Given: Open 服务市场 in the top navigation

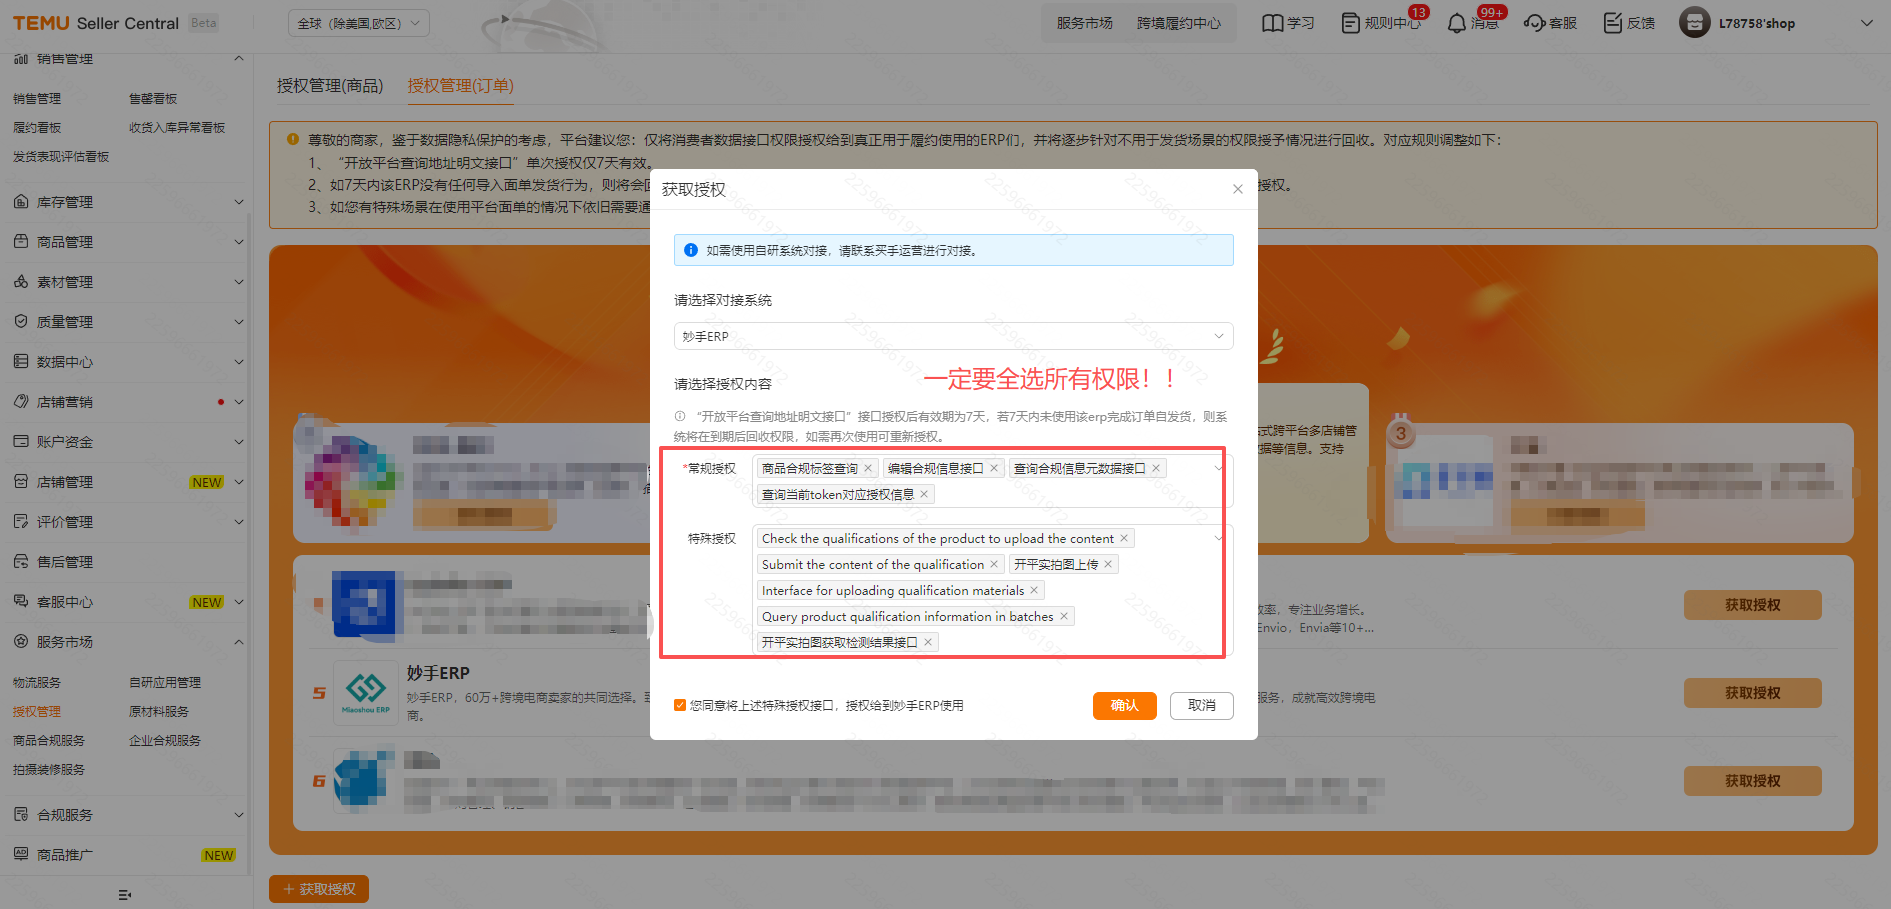Looking at the screenshot, I should [1084, 23].
